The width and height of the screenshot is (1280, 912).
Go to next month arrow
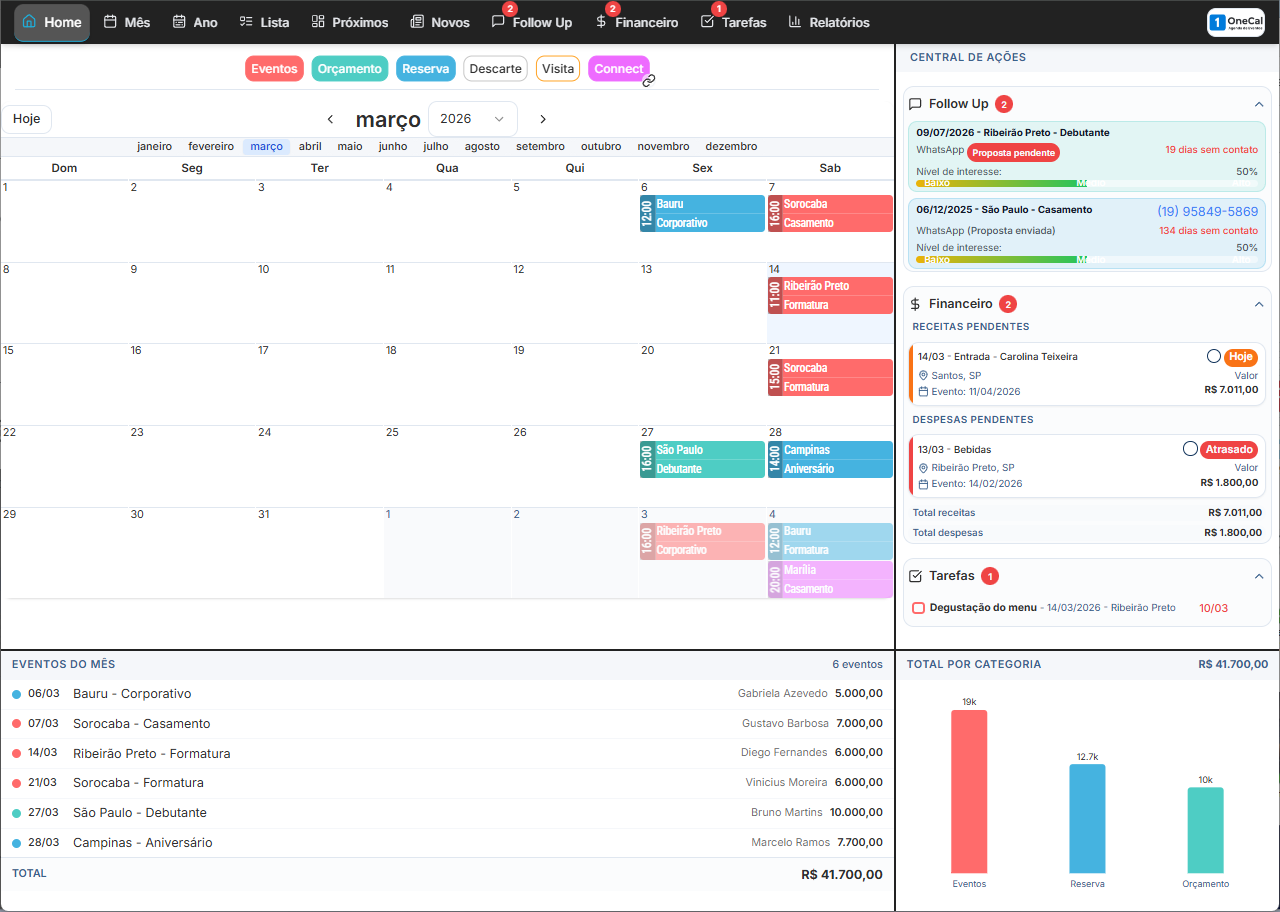pos(543,119)
